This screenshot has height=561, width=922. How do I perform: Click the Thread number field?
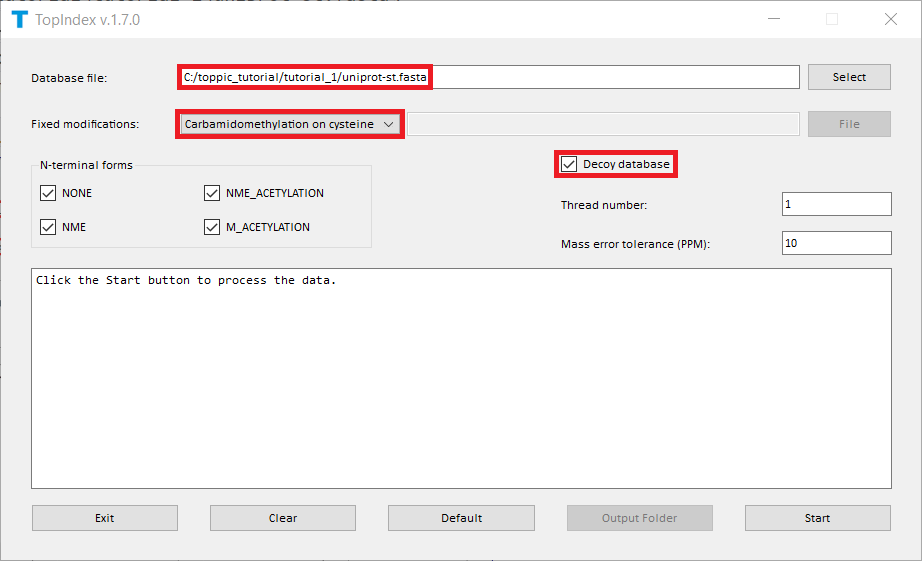[835, 204]
